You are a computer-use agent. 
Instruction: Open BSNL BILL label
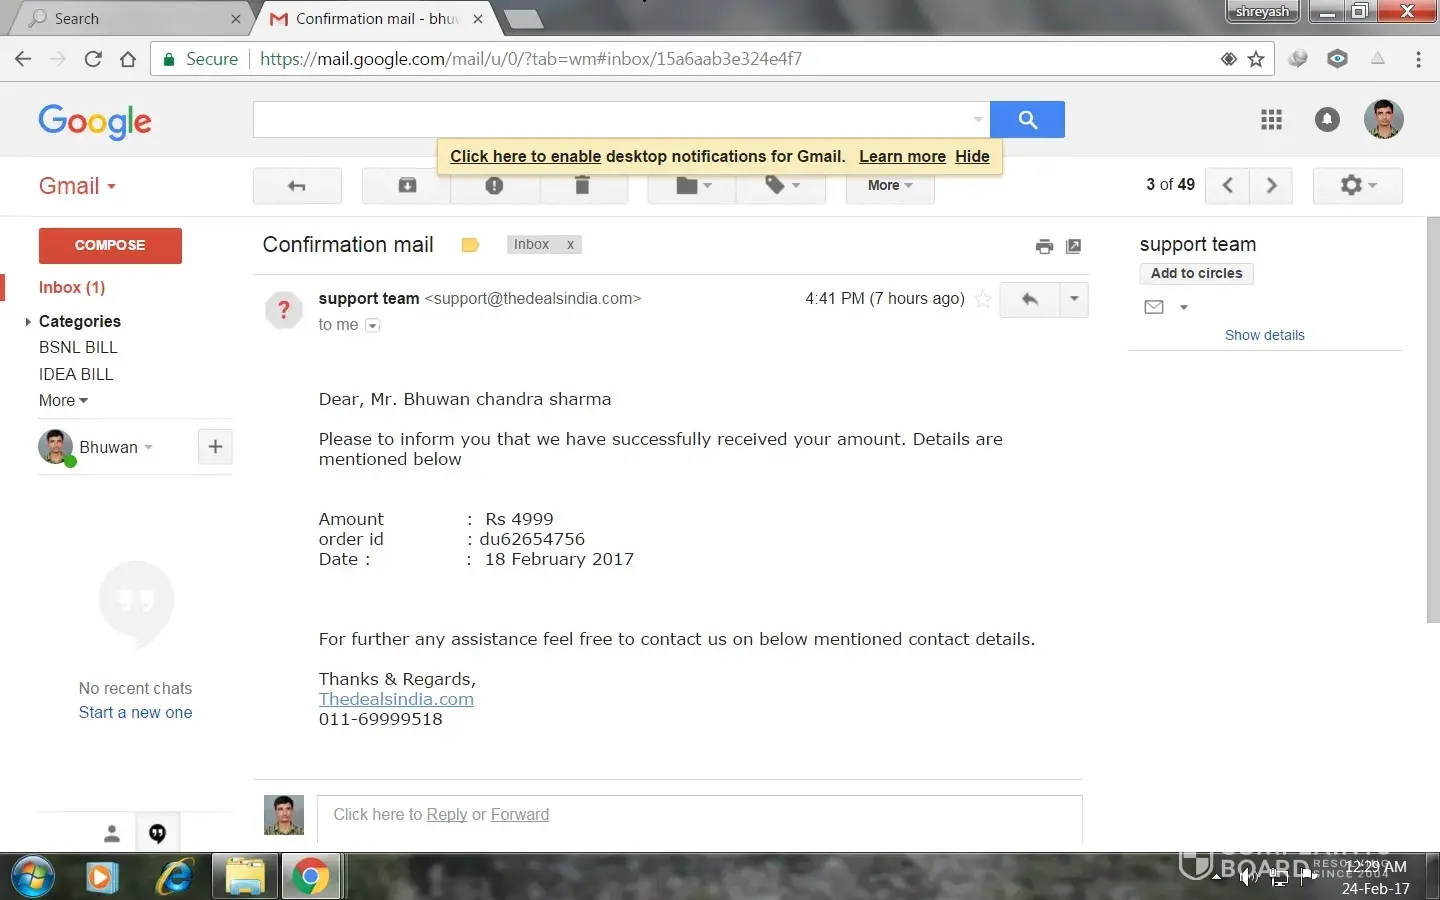78,348
